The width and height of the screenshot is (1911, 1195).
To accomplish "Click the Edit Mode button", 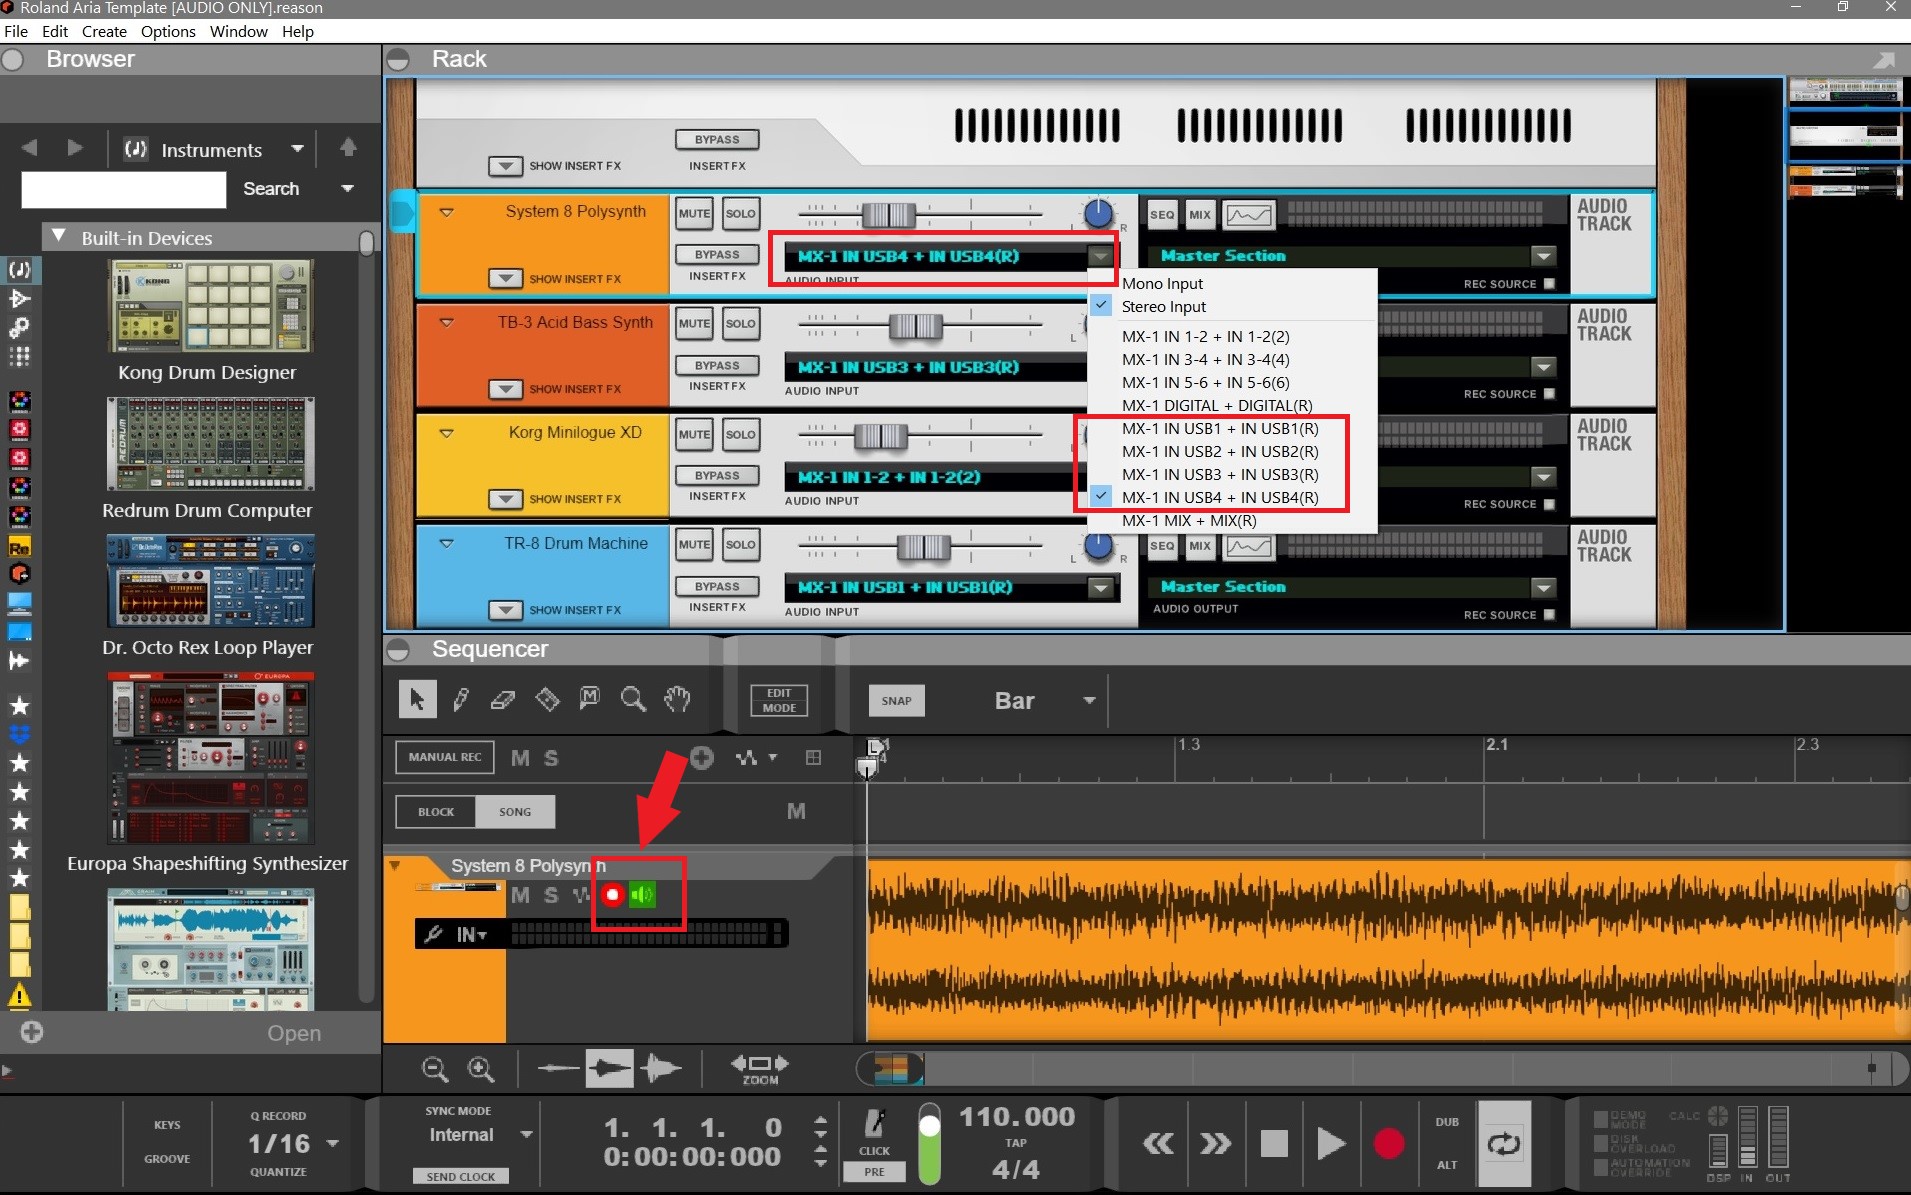I will 779,700.
